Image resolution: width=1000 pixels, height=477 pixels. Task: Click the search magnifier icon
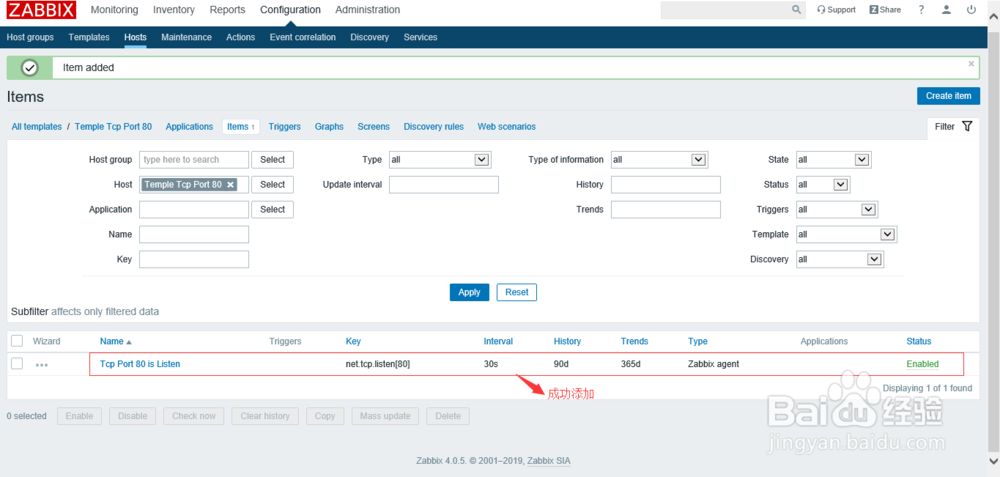(796, 10)
